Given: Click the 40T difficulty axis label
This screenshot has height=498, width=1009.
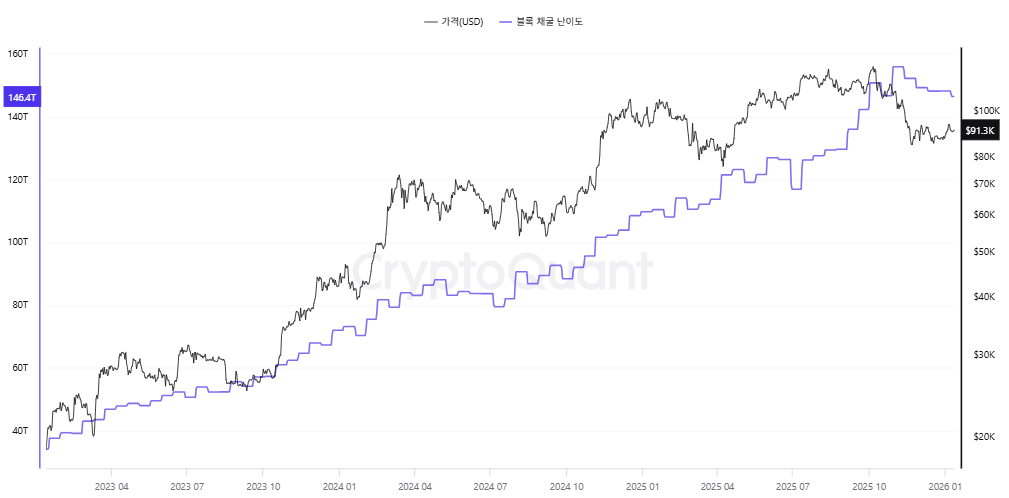Looking at the screenshot, I should 19,431.
